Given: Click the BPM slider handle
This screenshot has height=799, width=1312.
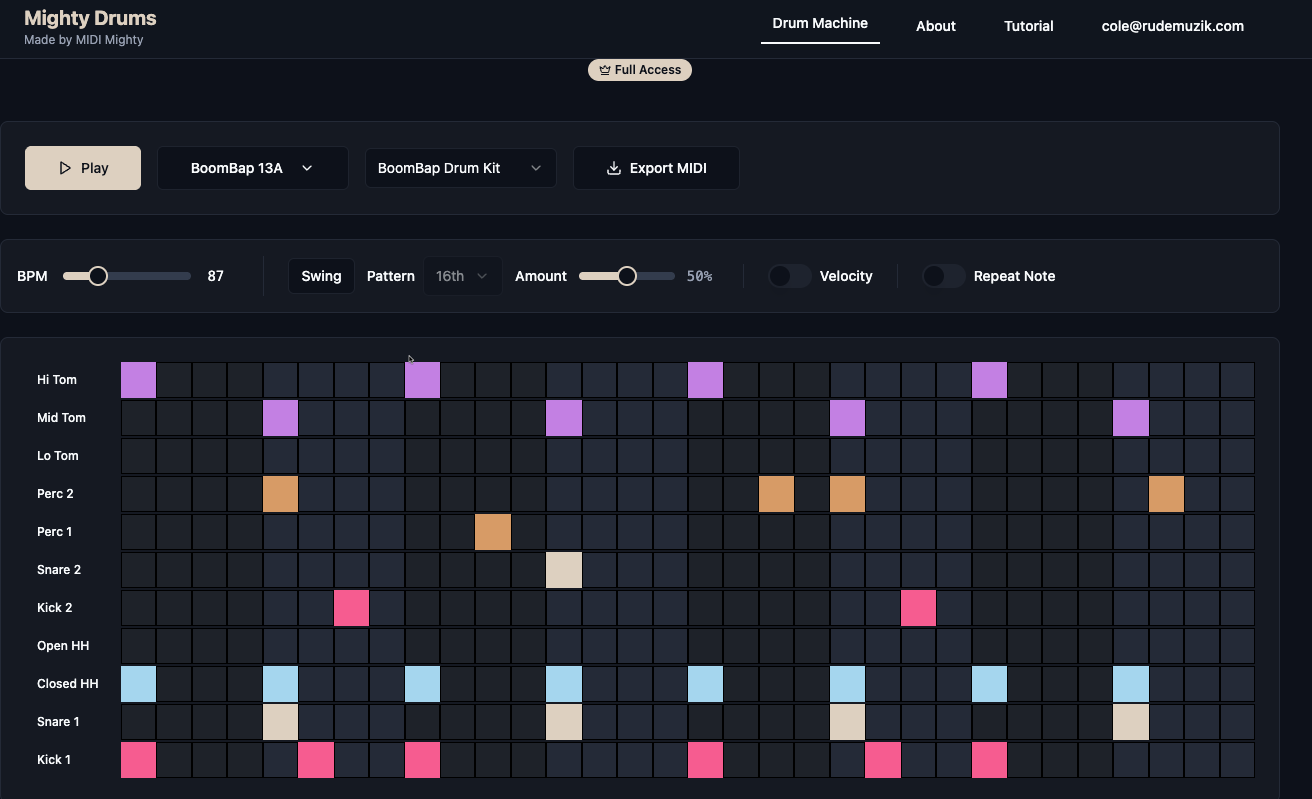Looking at the screenshot, I should (x=98, y=276).
